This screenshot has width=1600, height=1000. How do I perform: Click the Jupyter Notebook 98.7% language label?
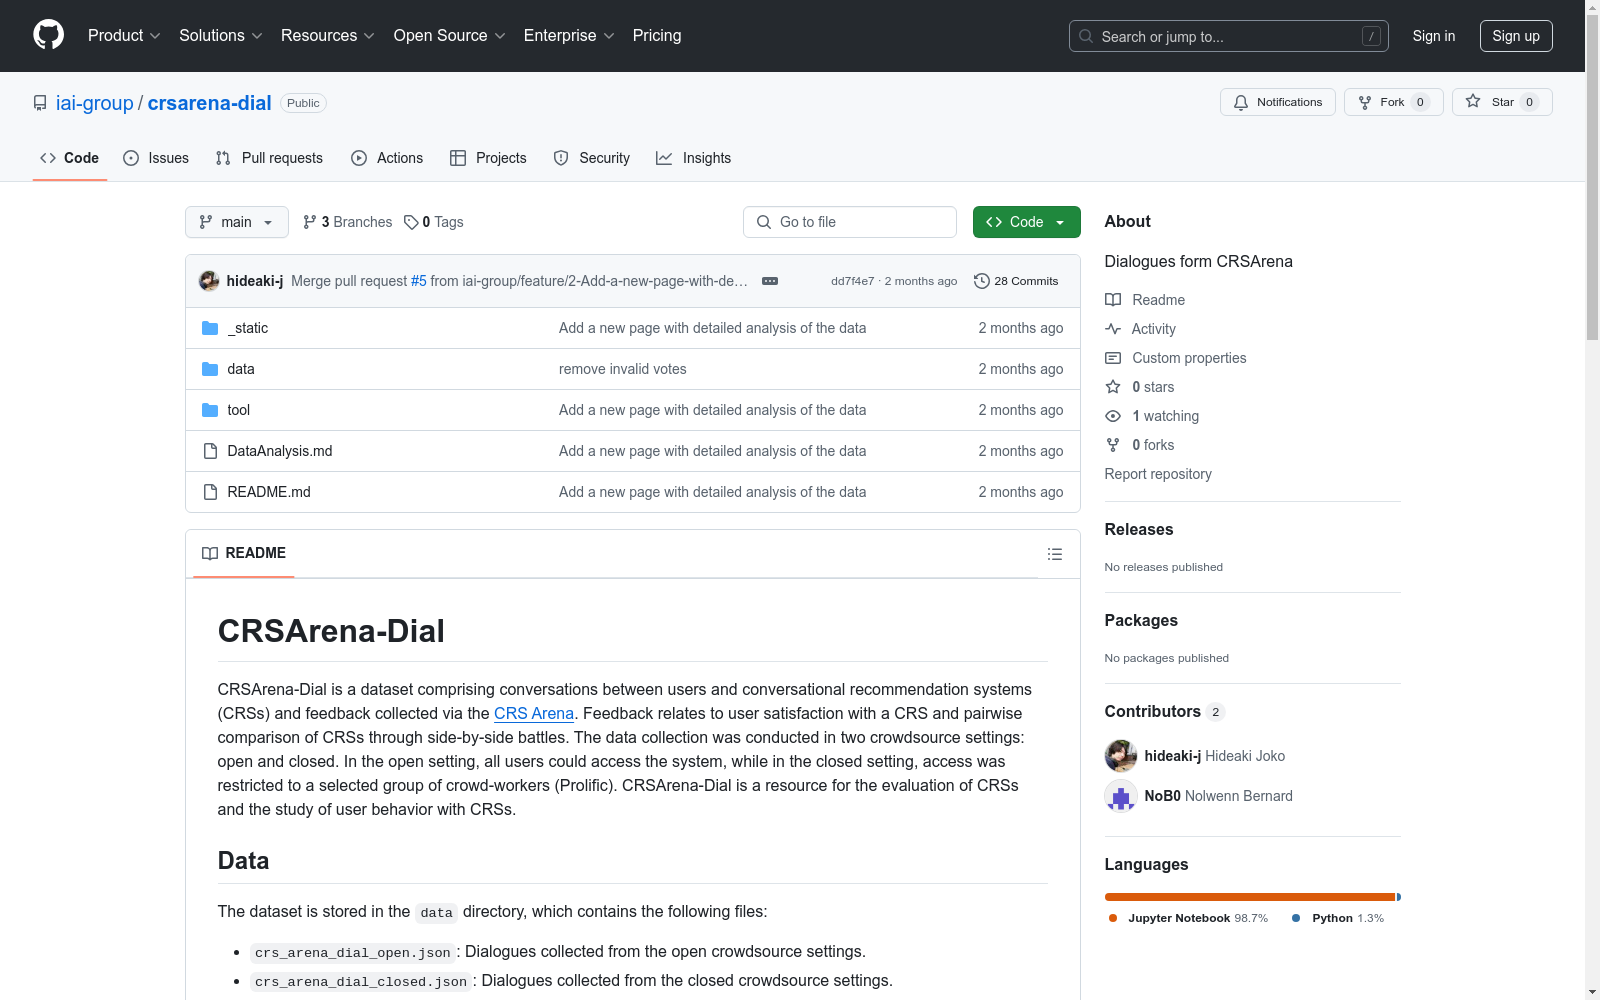point(1188,918)
